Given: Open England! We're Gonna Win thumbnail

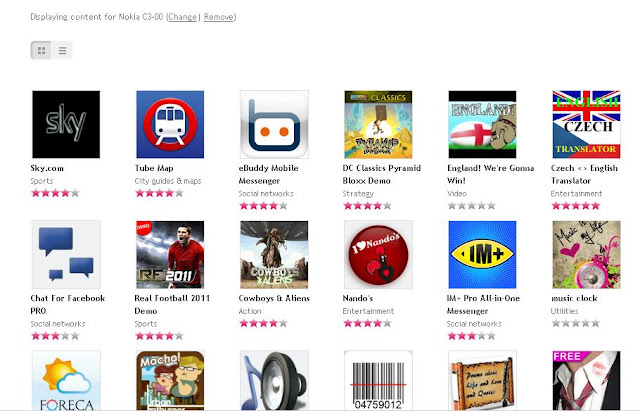Looking at the screenshot, I should [482, 124].
